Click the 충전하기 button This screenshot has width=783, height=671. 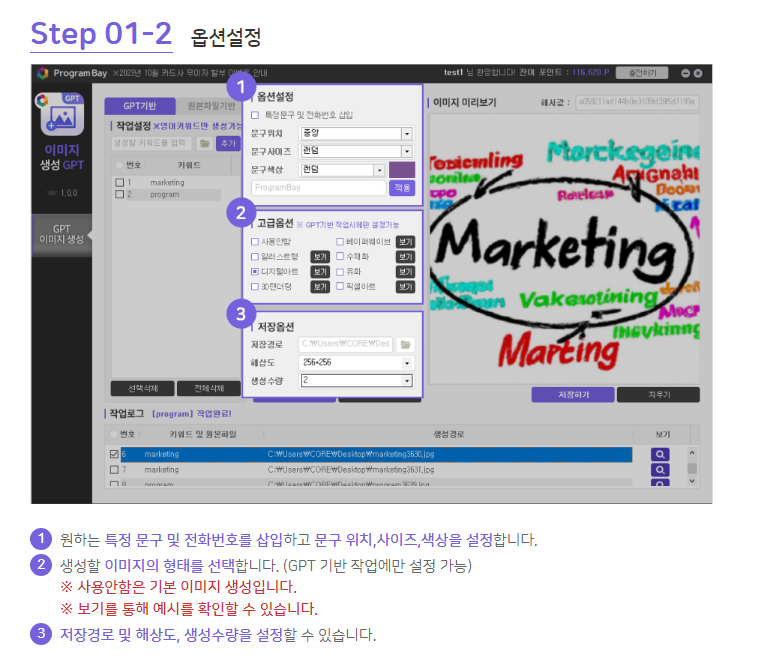642,73
